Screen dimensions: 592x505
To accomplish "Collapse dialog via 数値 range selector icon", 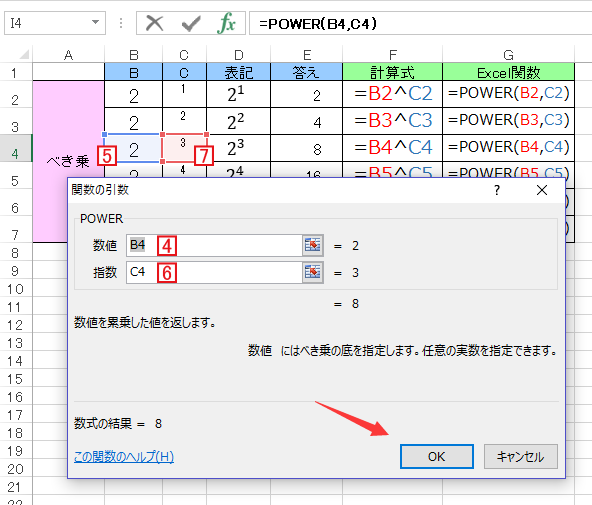I will coord(313,245).
